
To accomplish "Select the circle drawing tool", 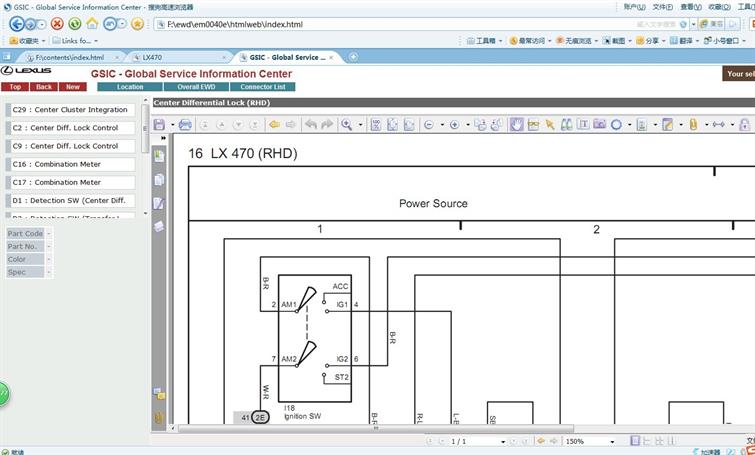I will pyautogui.click(x=616, y=125).
